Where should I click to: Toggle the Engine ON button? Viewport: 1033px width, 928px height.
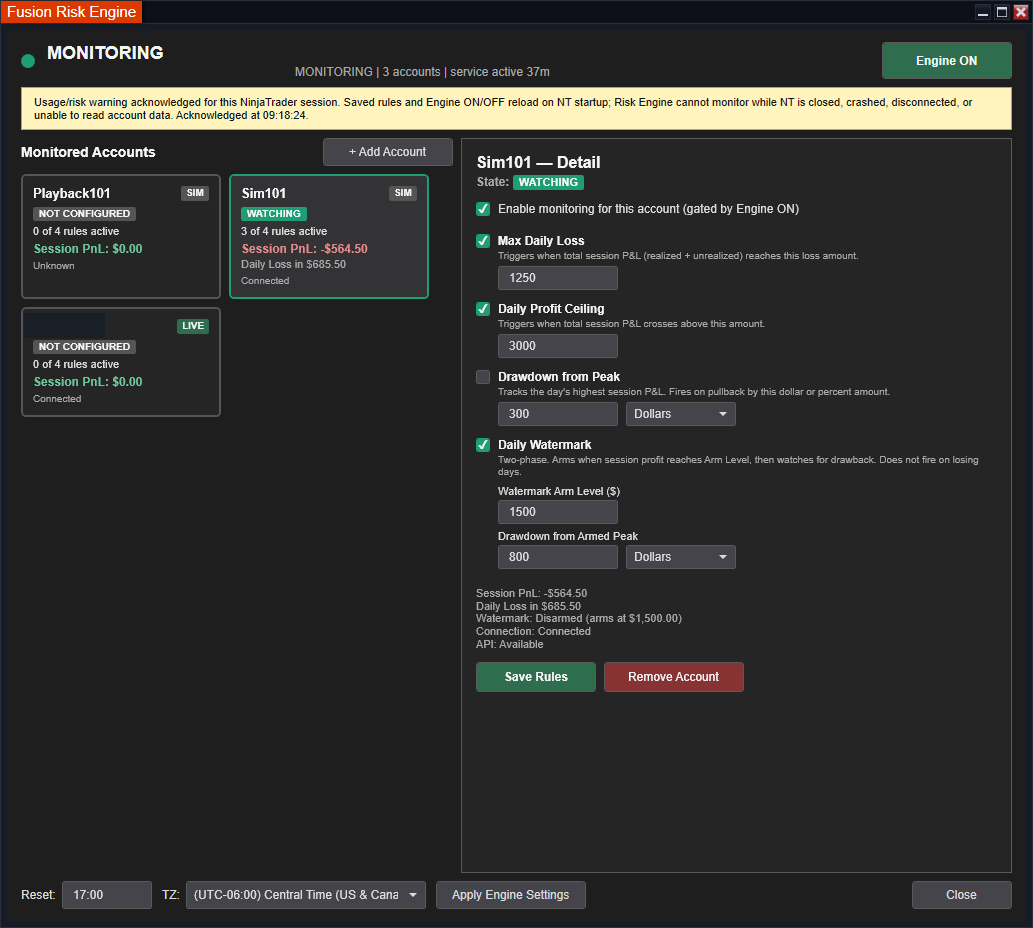coord(946,61)
